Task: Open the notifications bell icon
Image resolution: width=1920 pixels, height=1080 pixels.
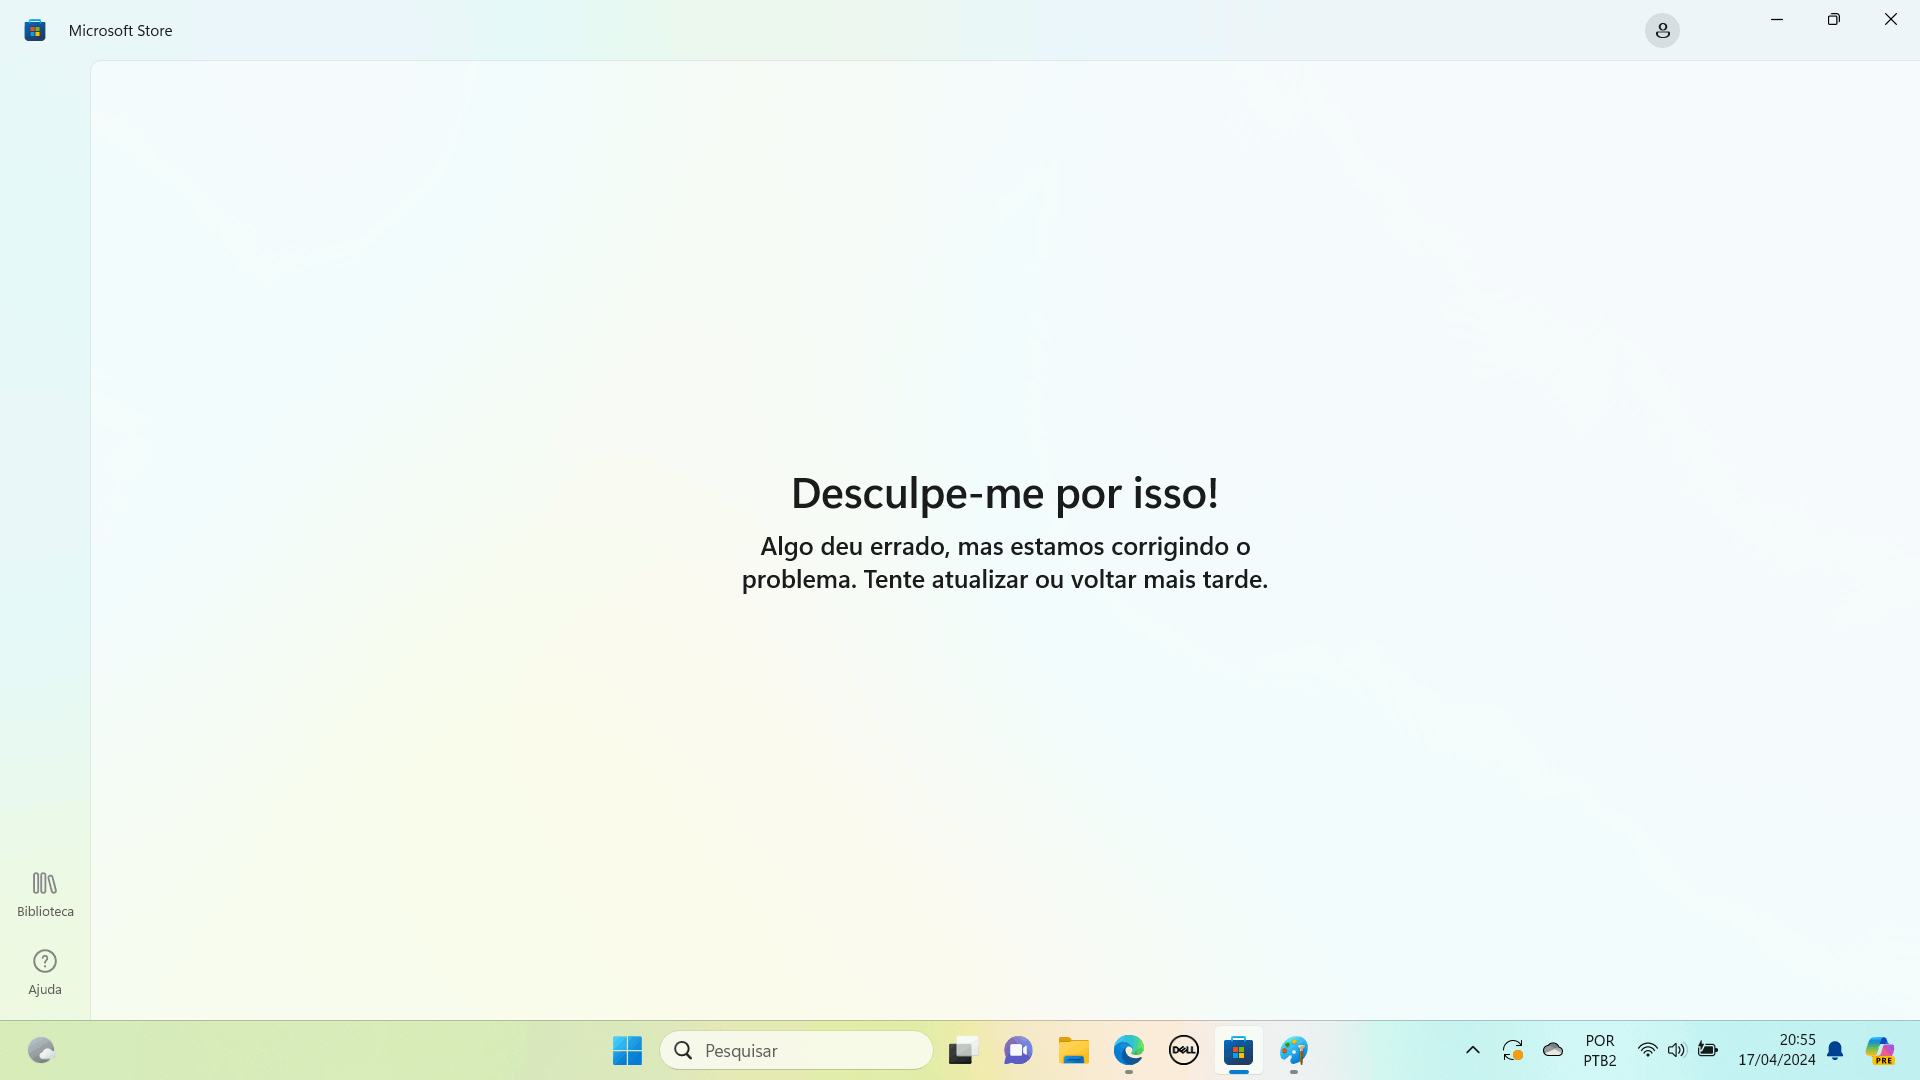Action: pyautogui.click(x=1835, y=1050)
